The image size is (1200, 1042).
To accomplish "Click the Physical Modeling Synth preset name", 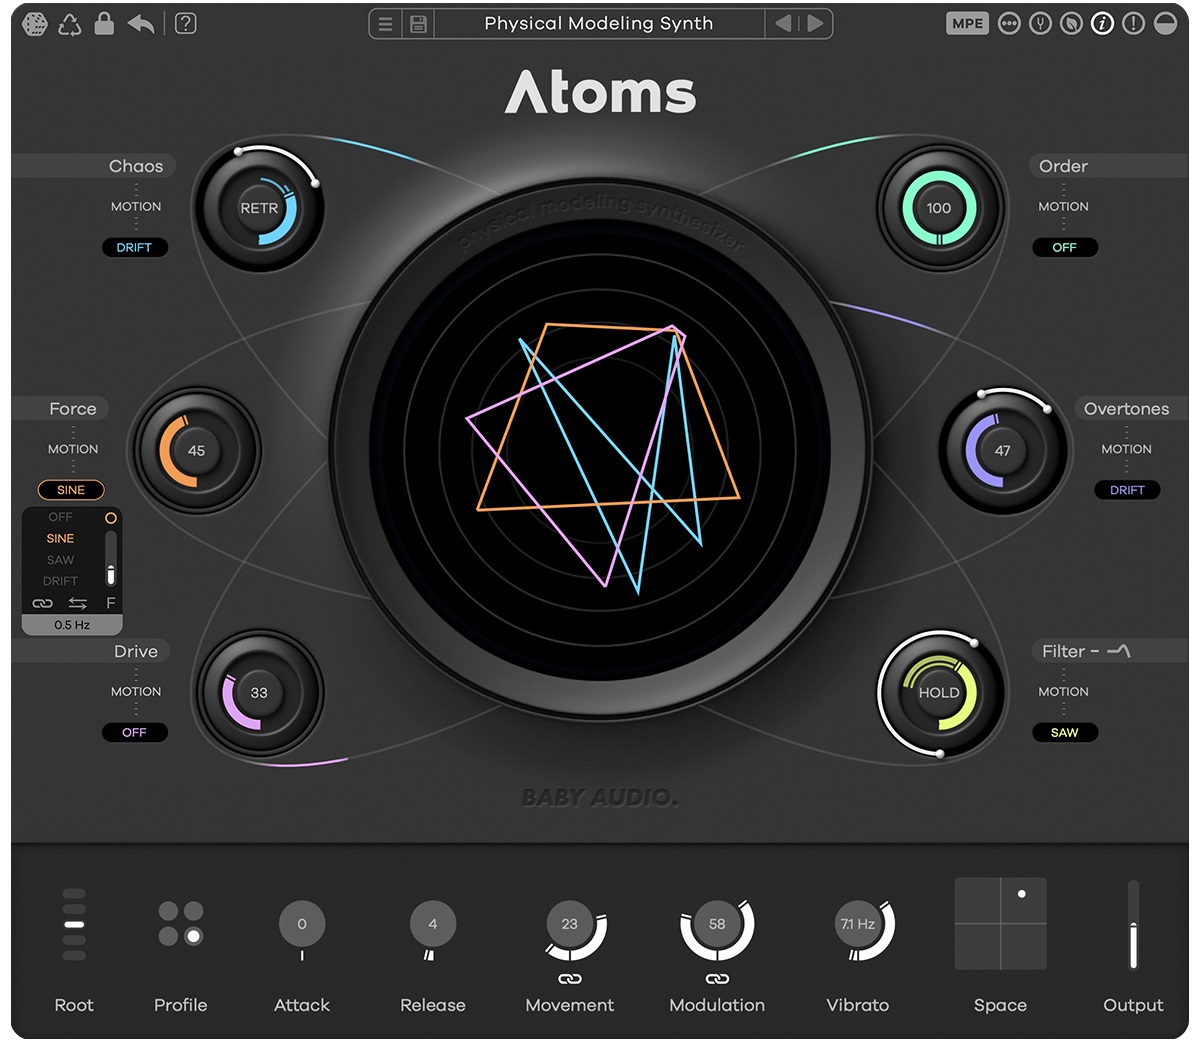I will point(600,23).
